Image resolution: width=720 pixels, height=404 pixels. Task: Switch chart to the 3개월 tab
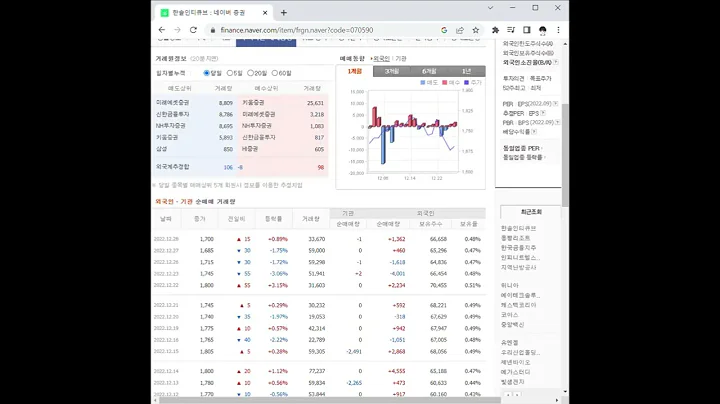[392, 71]
